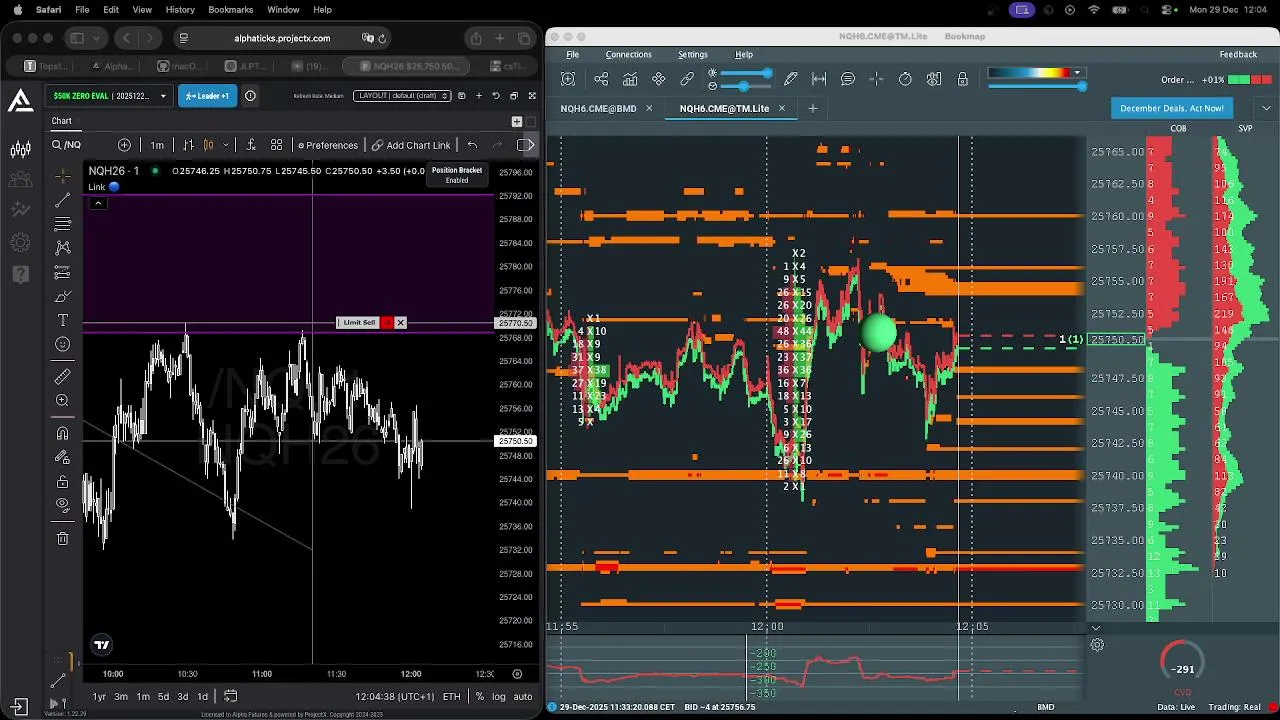The height and width of the screenshot is (720, 1280).
Task: Click the blue Leader +1 button
Action: point(207,96)
